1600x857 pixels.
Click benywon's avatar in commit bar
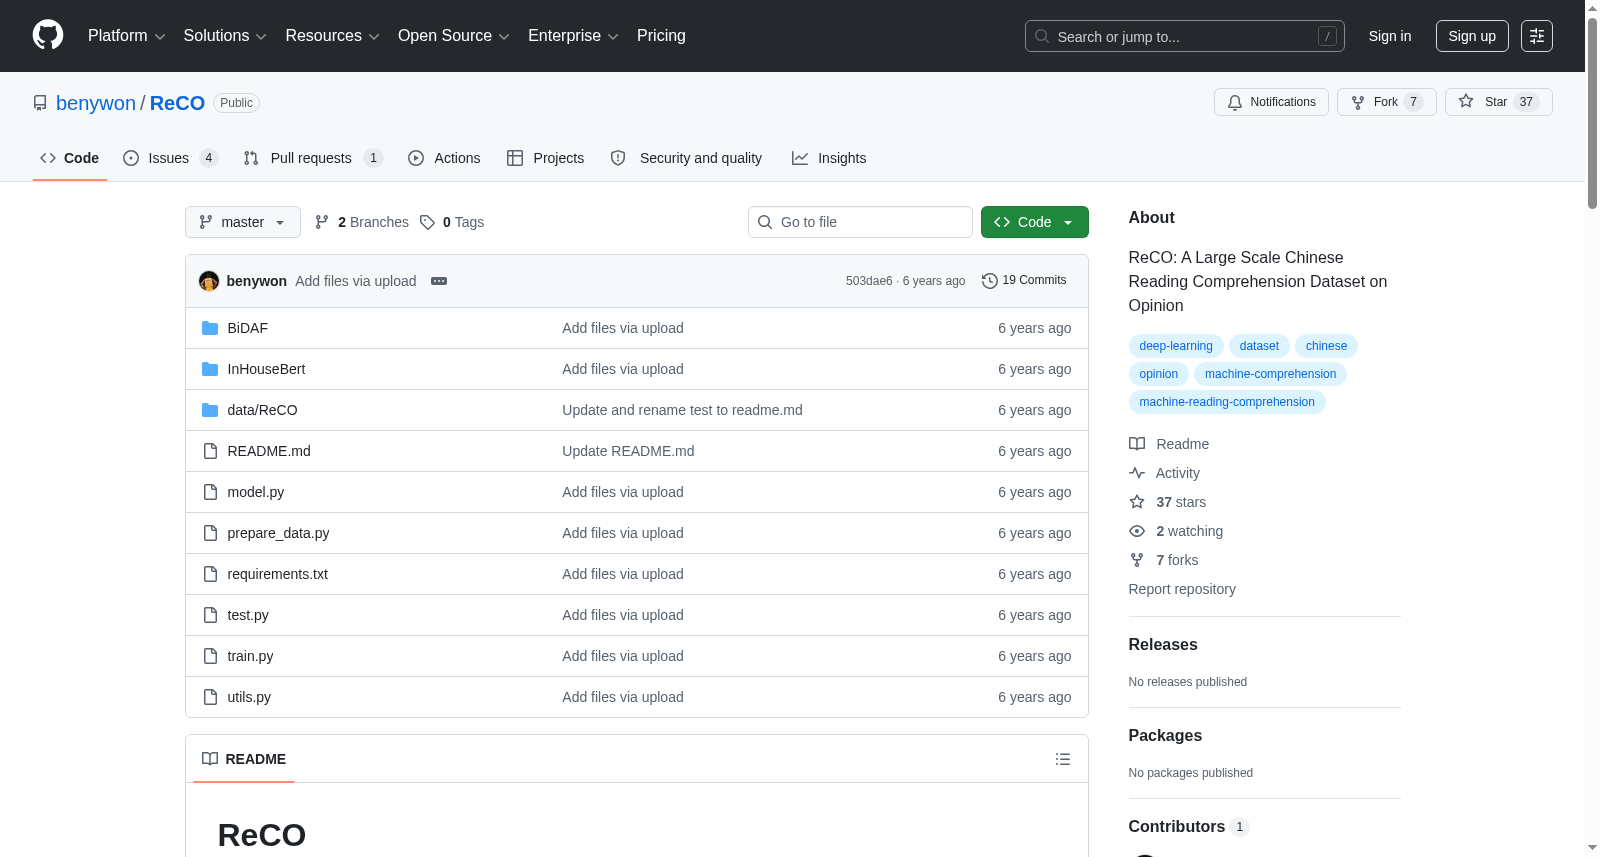pyautogui.click(x=209, y=281)
